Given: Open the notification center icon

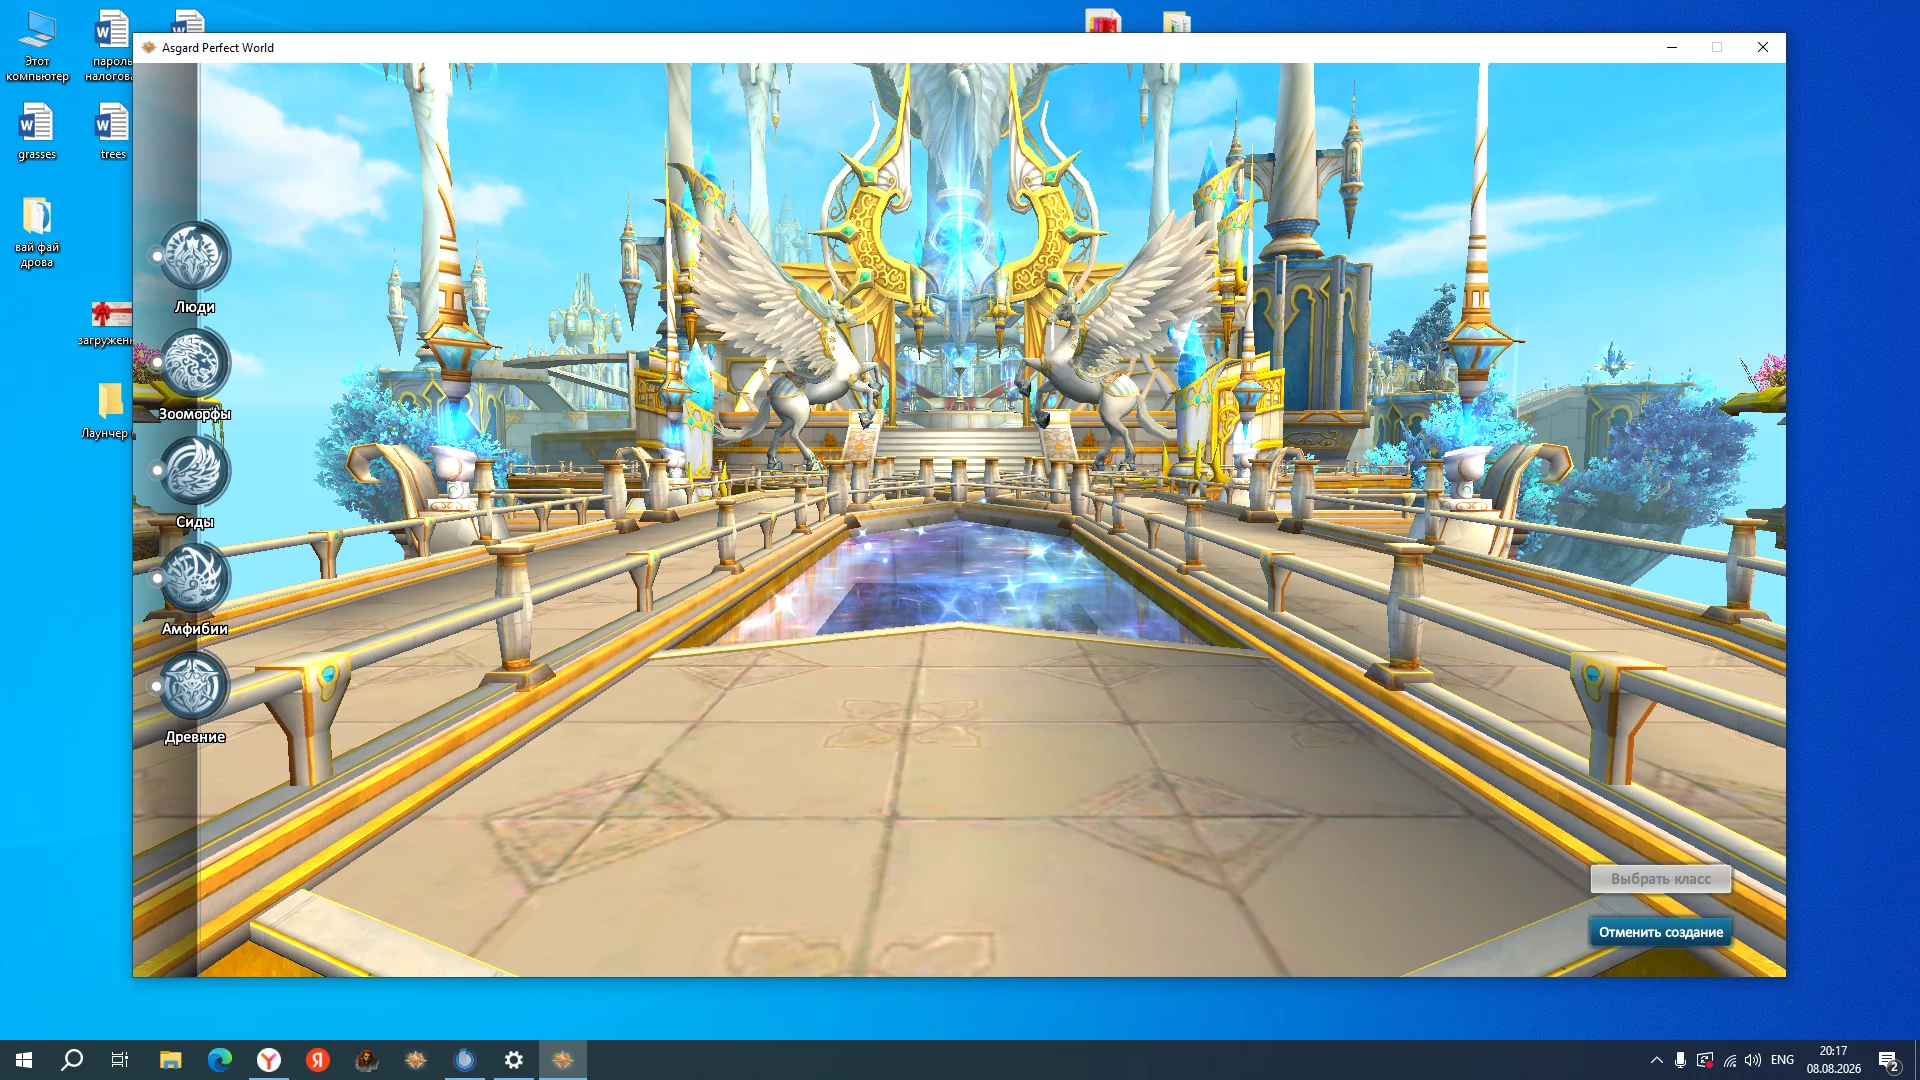Looking at the screenshot, I should point(1889,1060).
